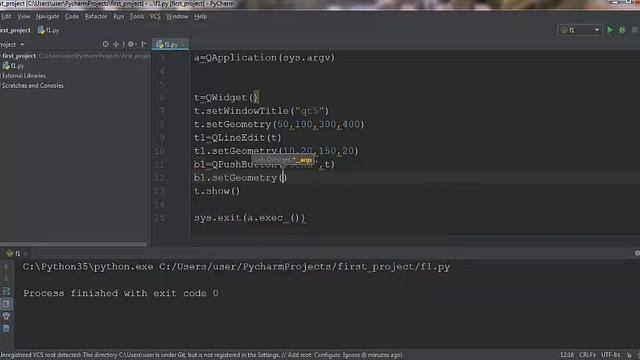
Task: Open the Edit menu
Action: [x=6, y=16]
